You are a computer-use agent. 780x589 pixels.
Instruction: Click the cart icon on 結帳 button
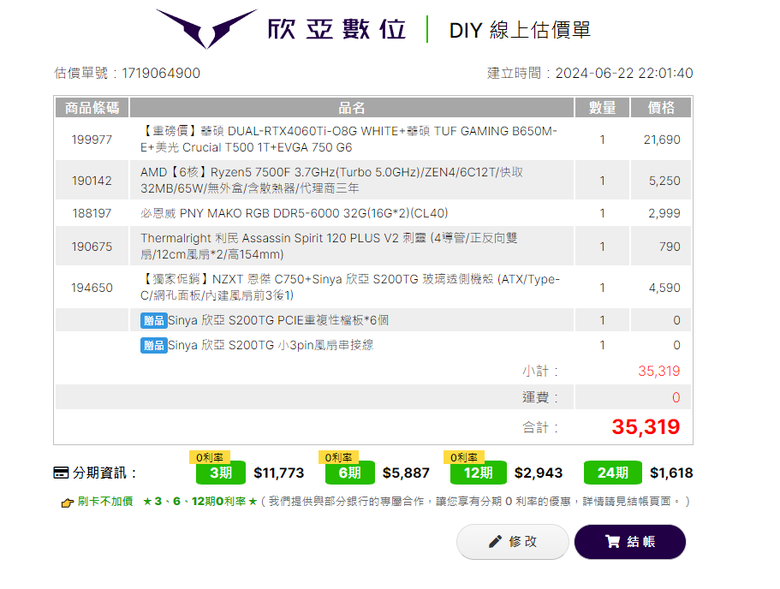click(612, 541)
